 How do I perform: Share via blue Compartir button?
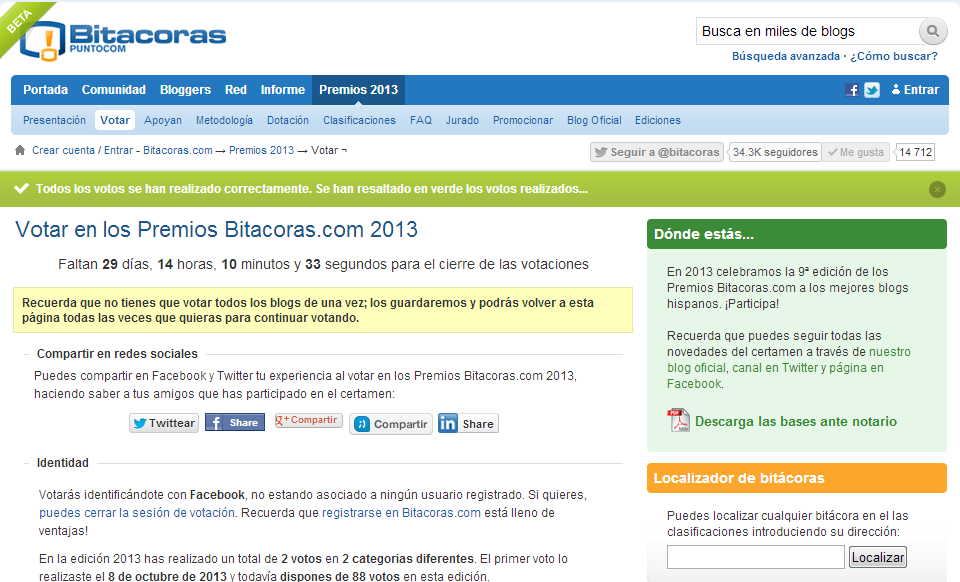point(391,424)
